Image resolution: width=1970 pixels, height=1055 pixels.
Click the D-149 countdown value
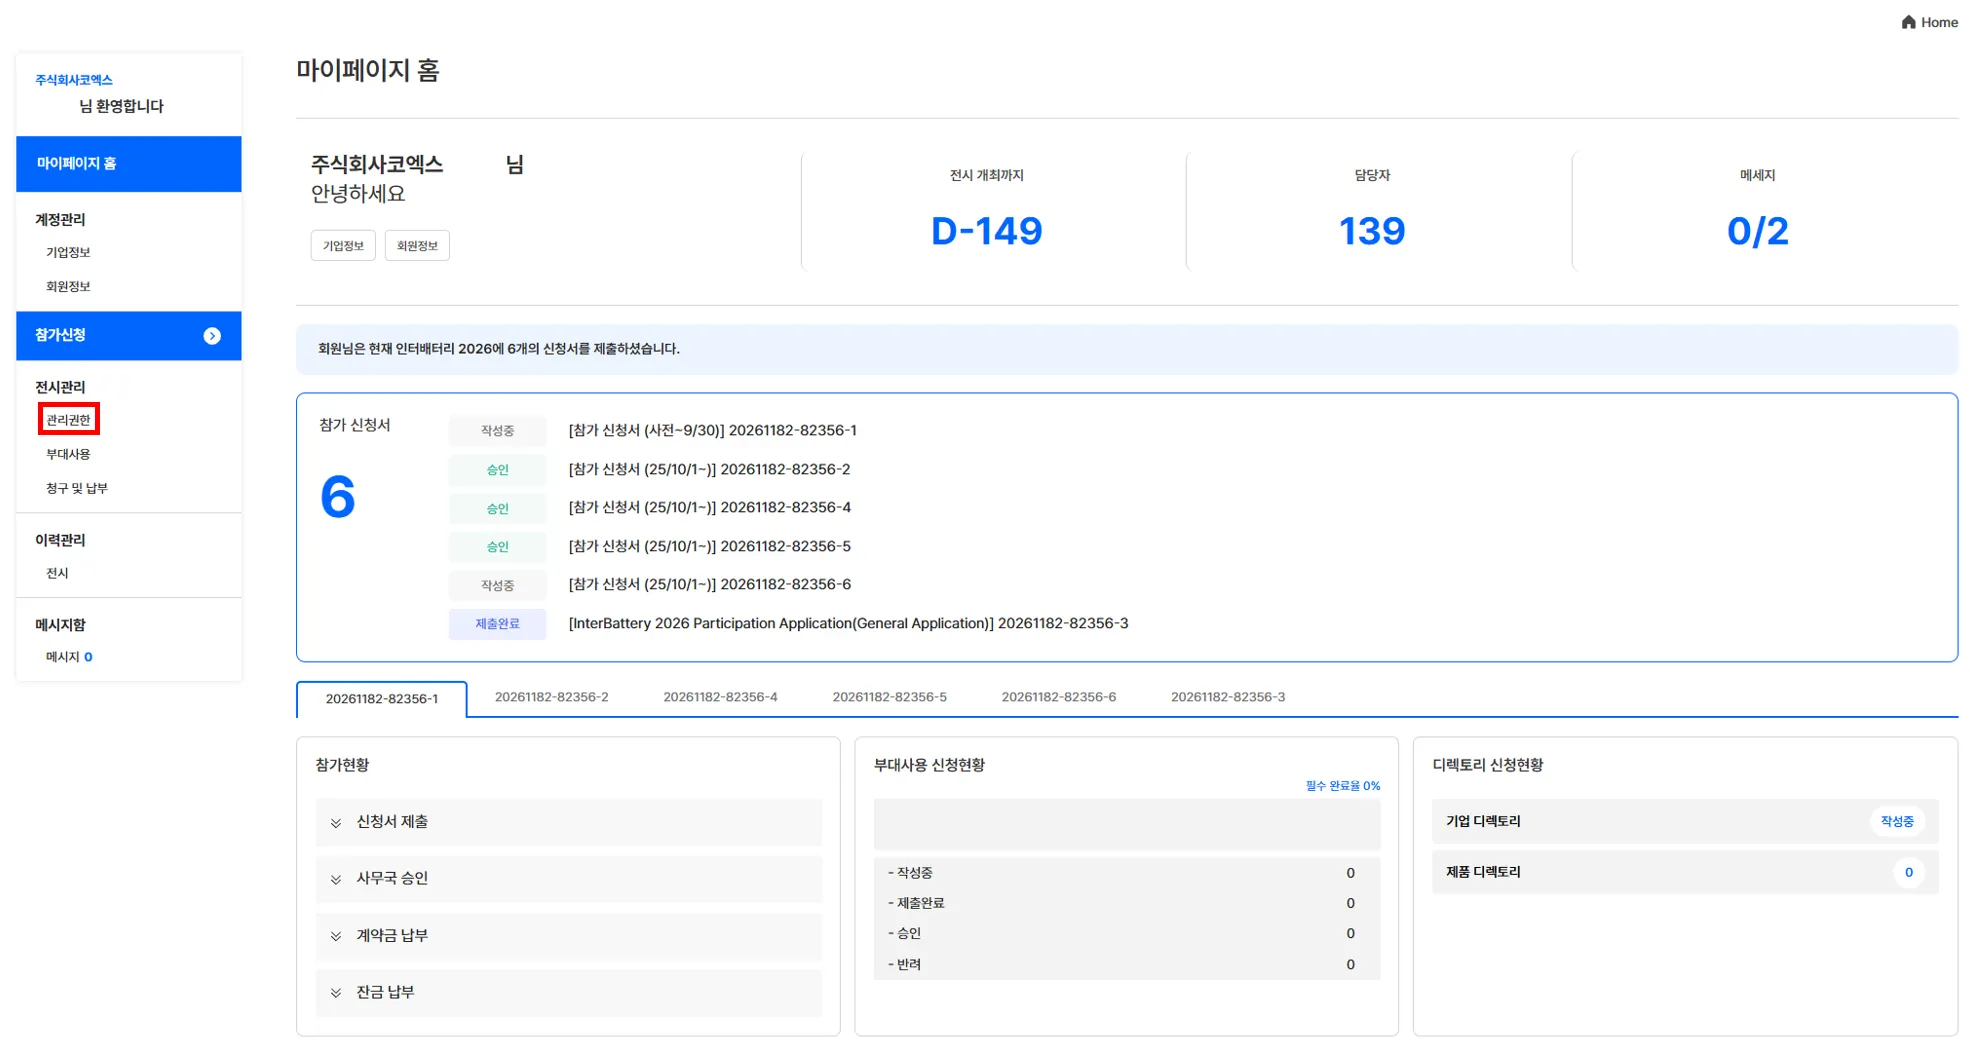(x=986, y=231)
